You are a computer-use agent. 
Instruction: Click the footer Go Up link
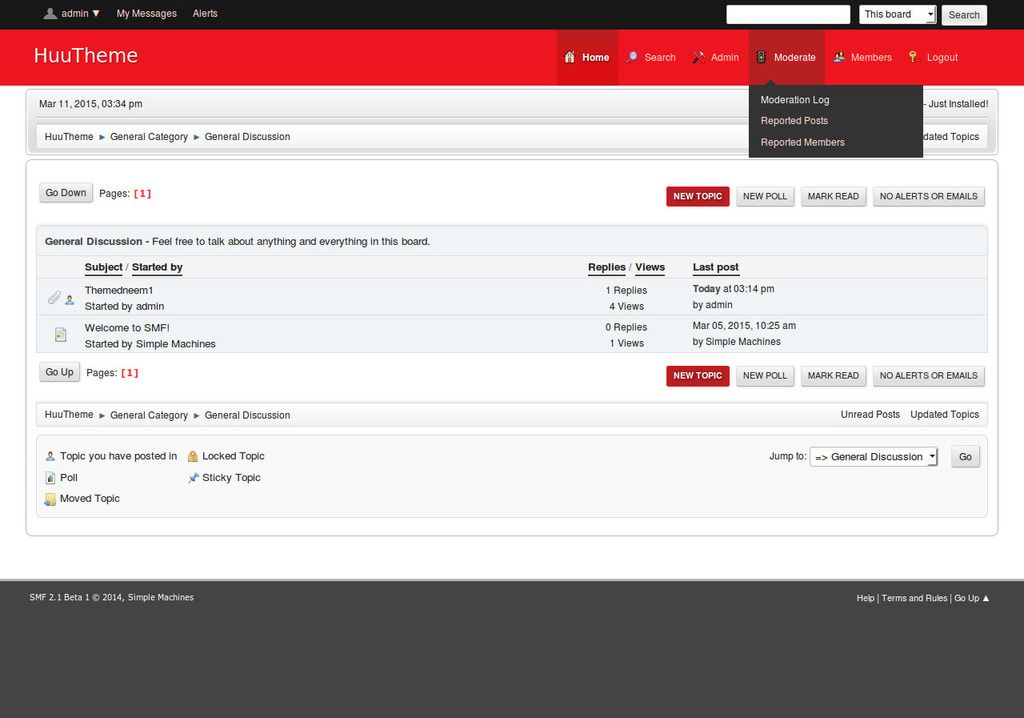[x=972, y=598]
